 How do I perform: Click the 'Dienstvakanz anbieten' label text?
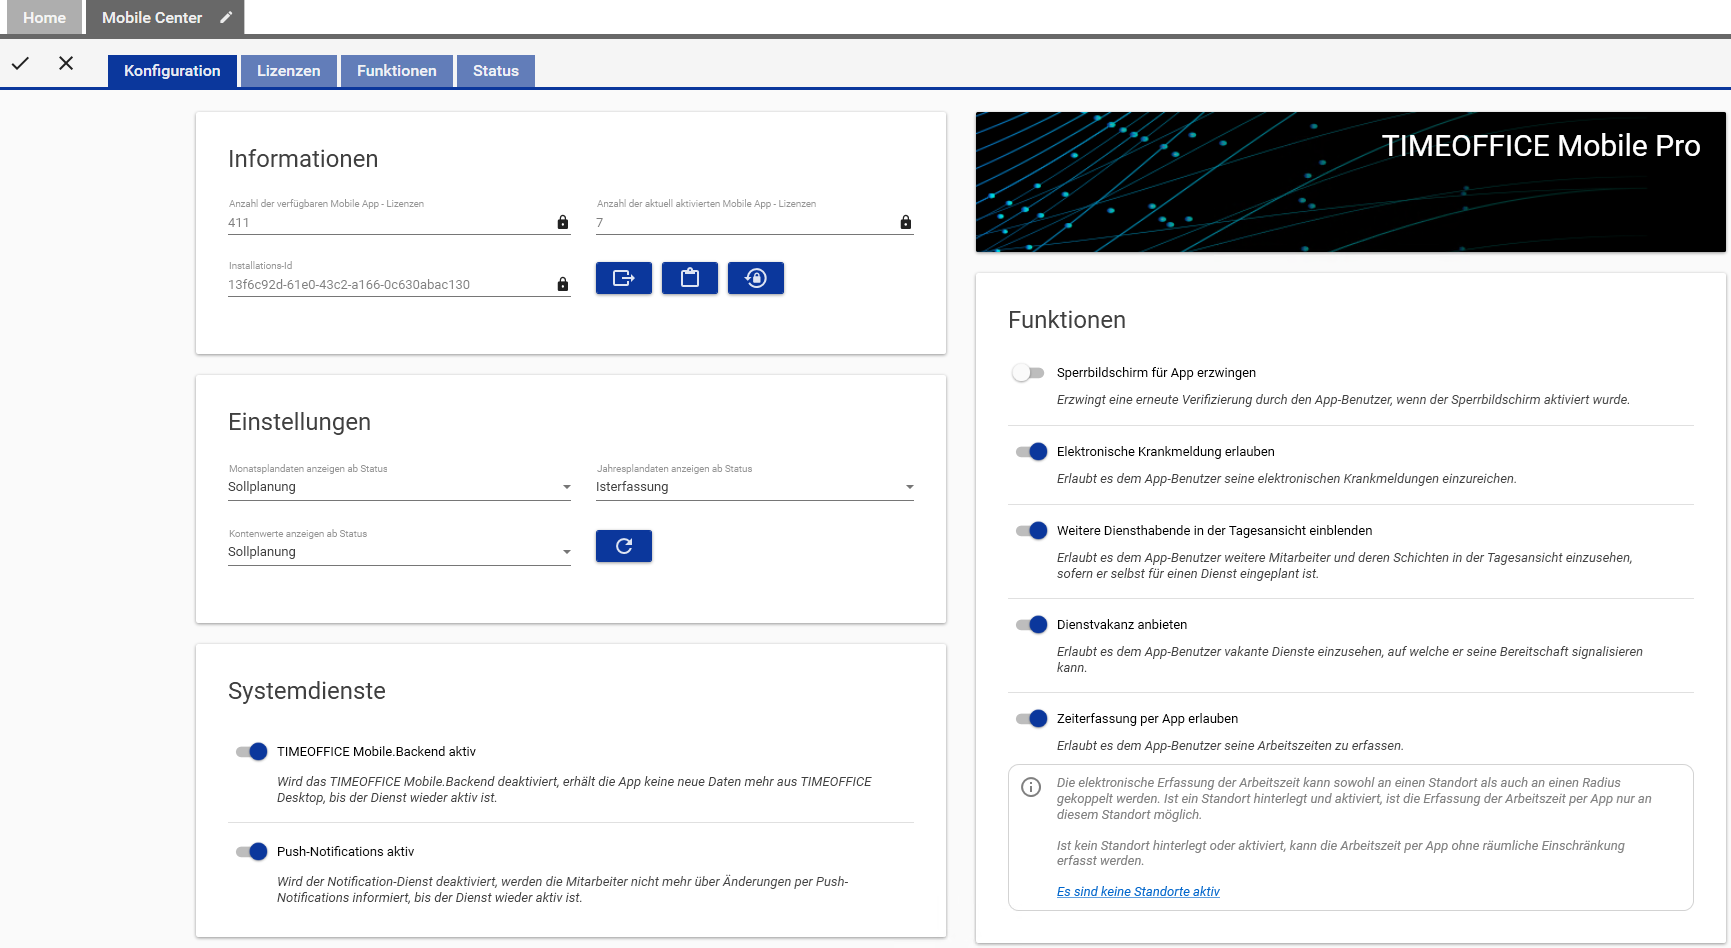pos(1122,625)
